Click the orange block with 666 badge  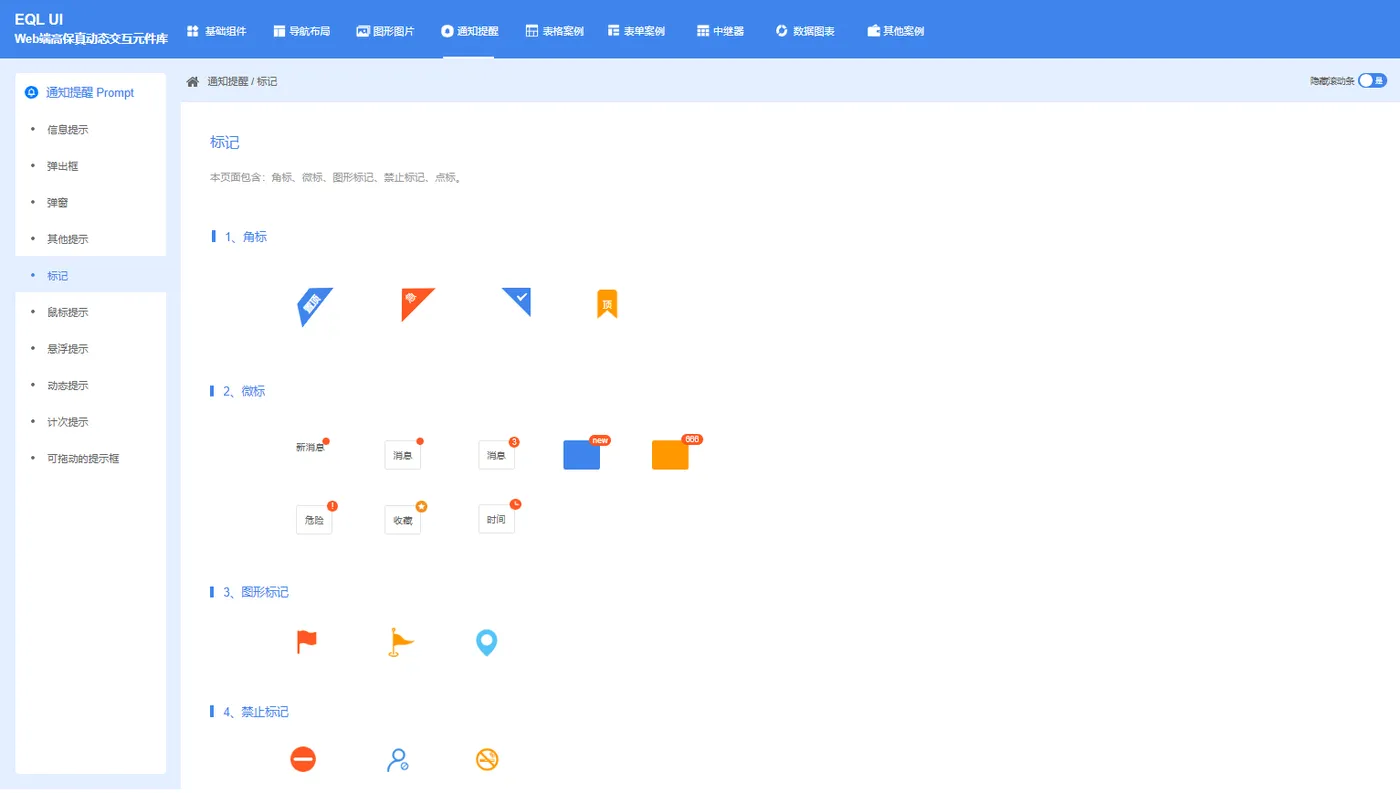click(x=670, y=455)
